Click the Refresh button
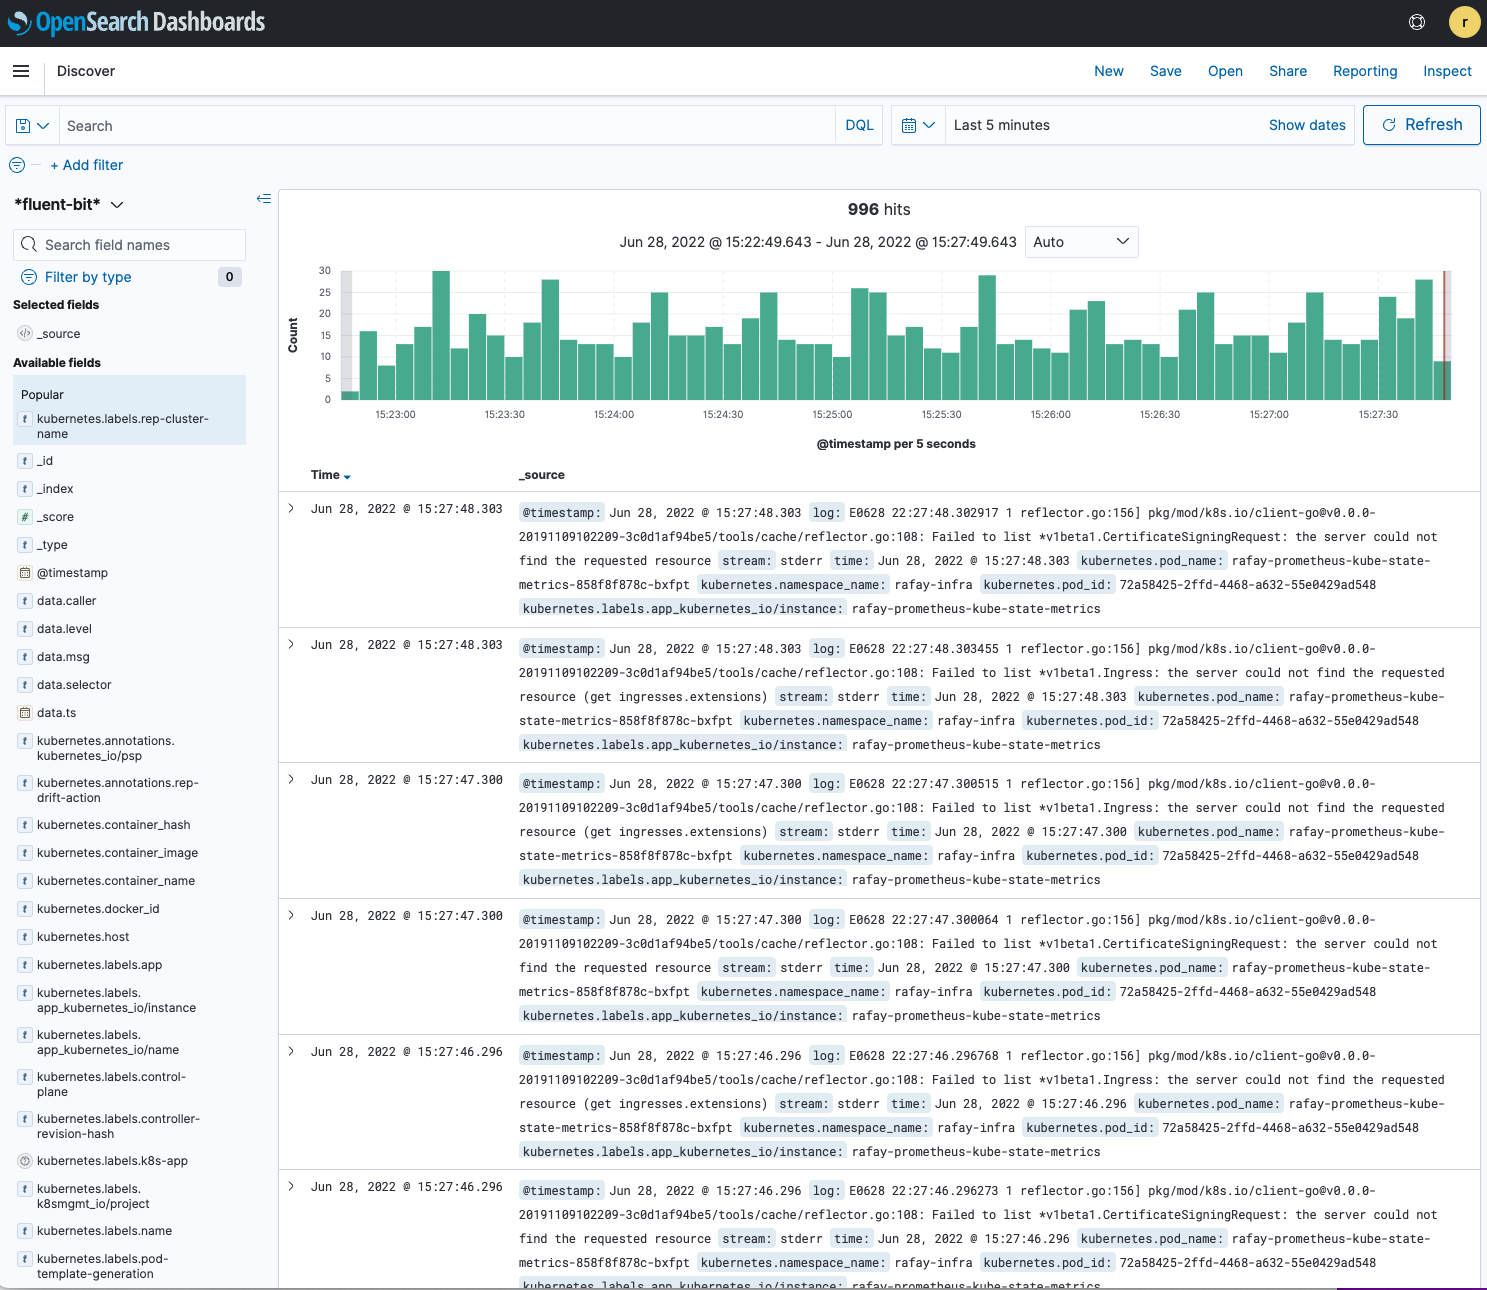1487x1290 pixels. 1421,125
